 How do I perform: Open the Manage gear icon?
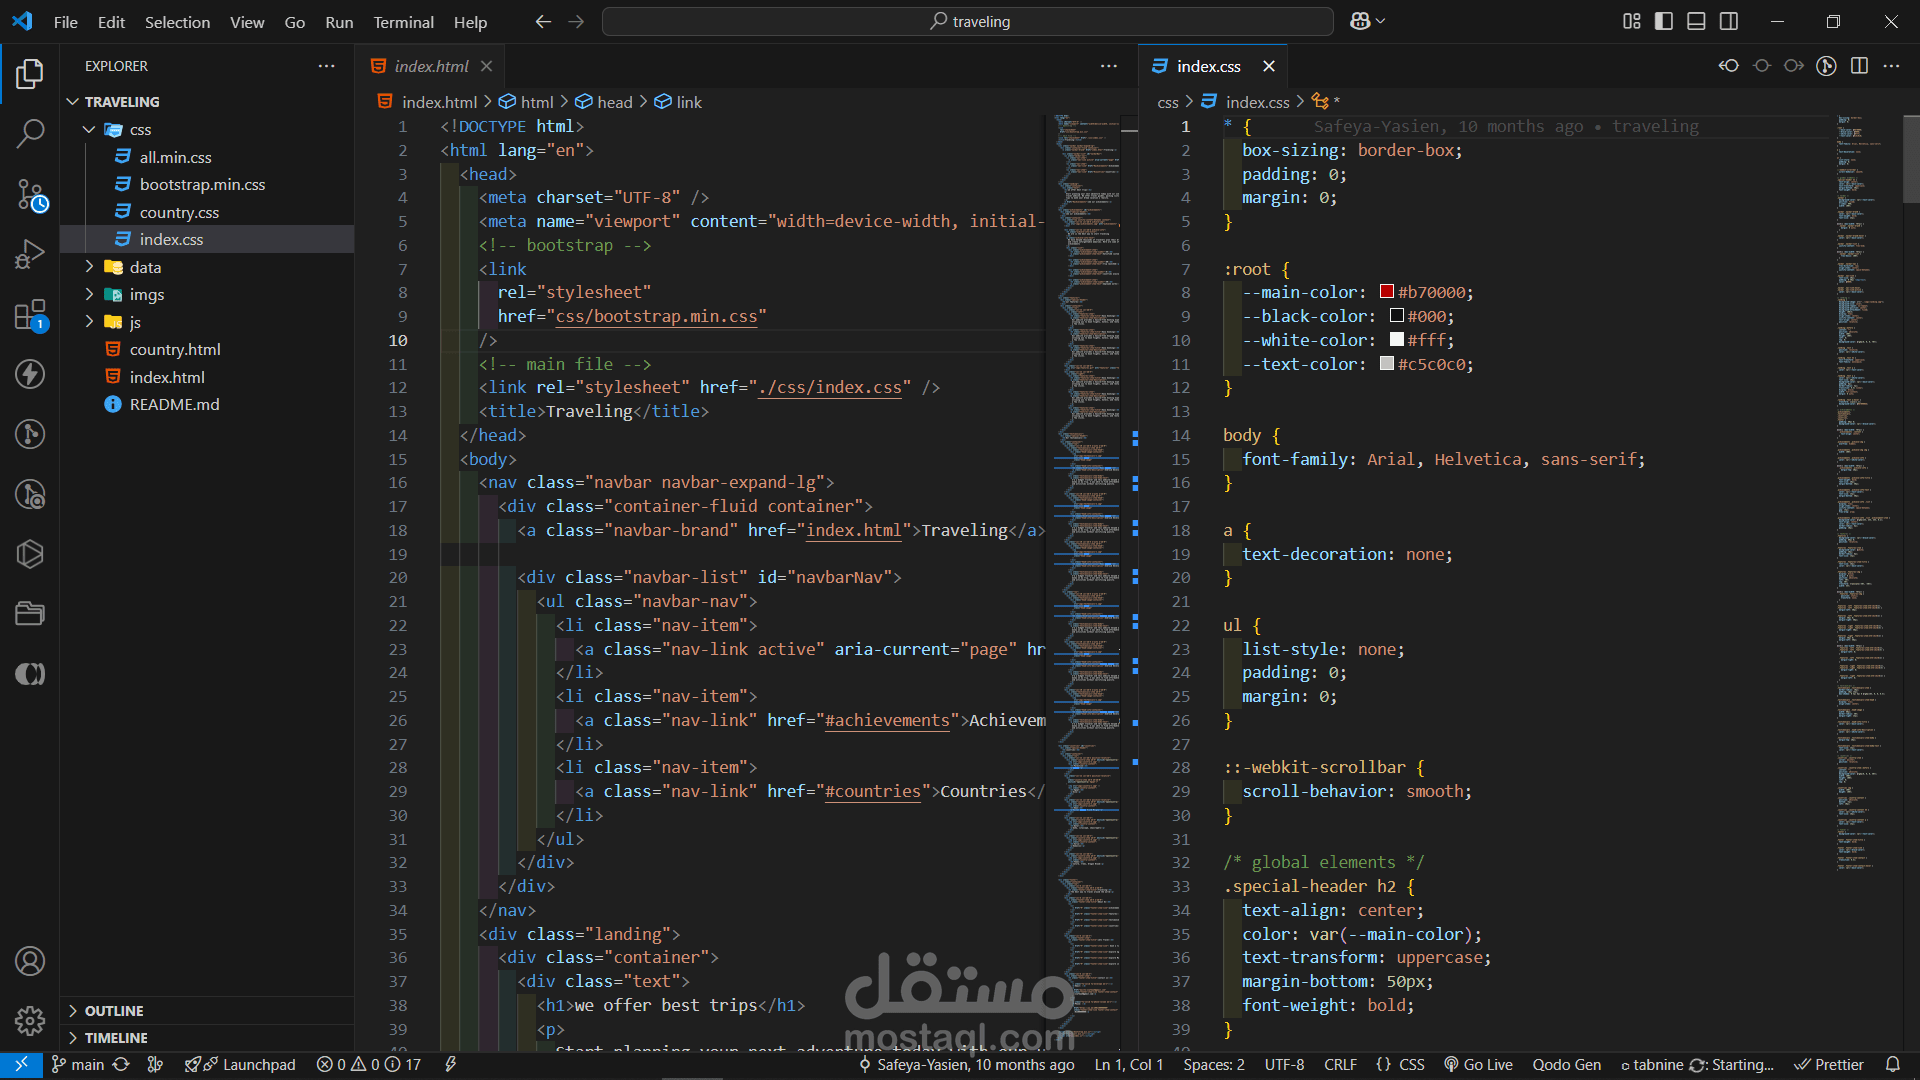30,1020
